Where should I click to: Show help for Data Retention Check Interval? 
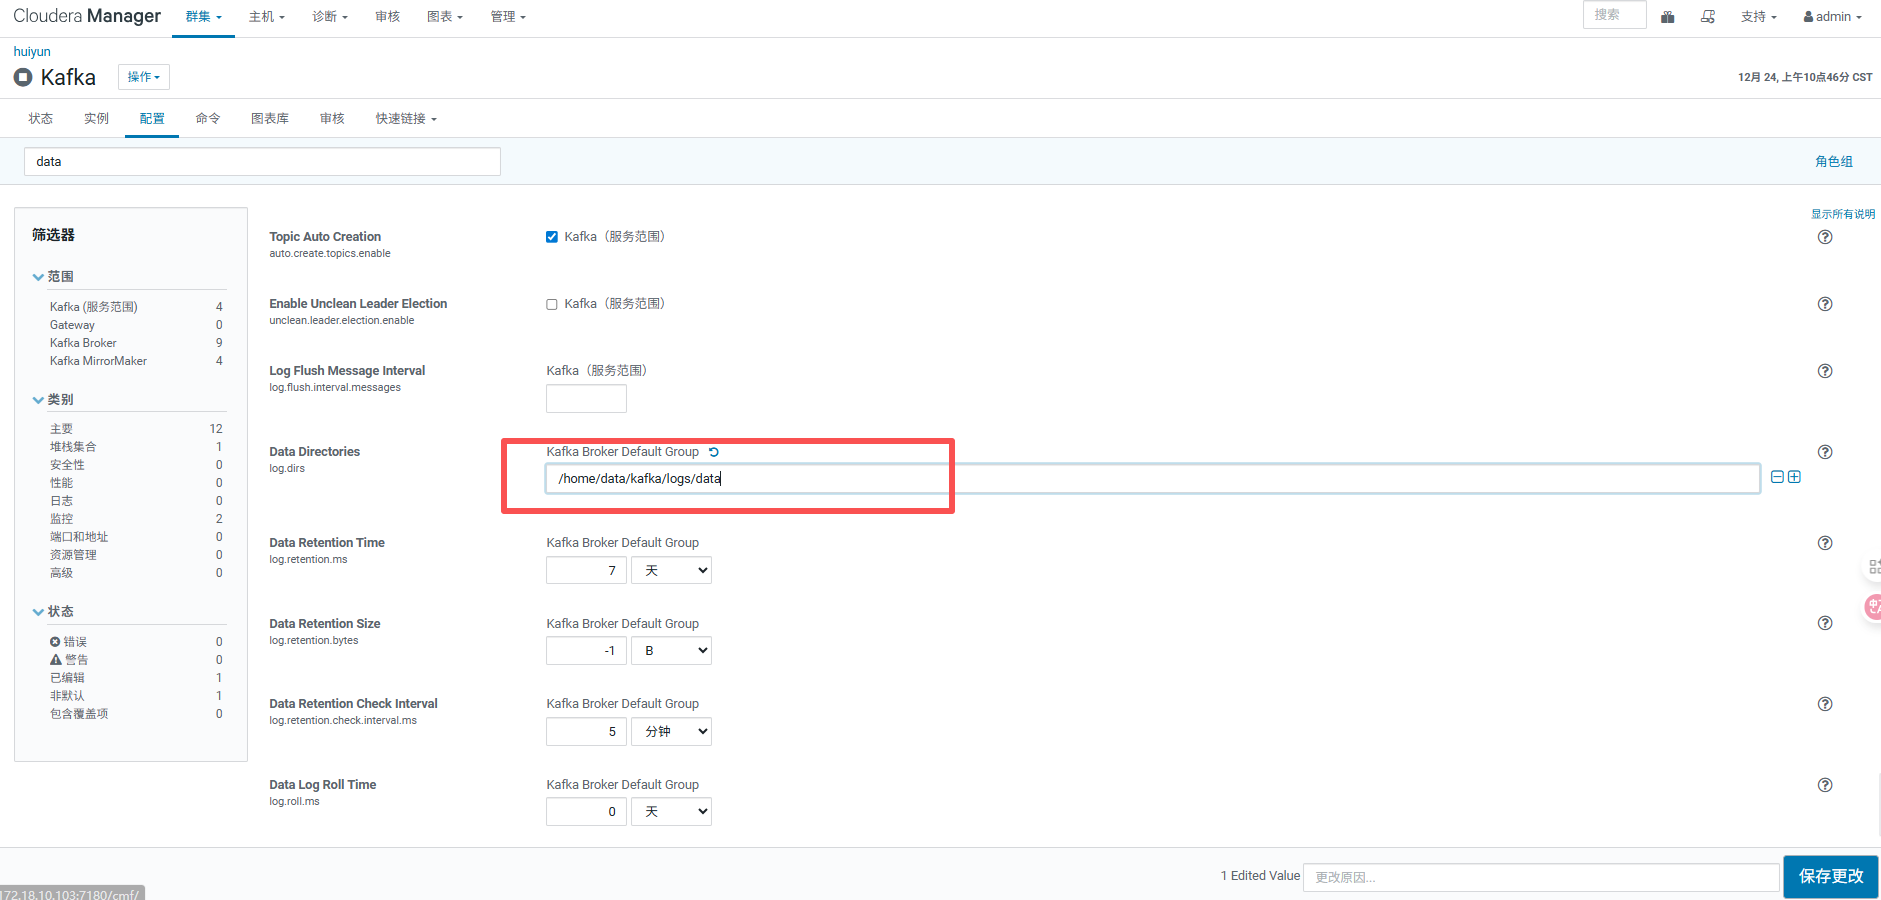[1825, 704]
